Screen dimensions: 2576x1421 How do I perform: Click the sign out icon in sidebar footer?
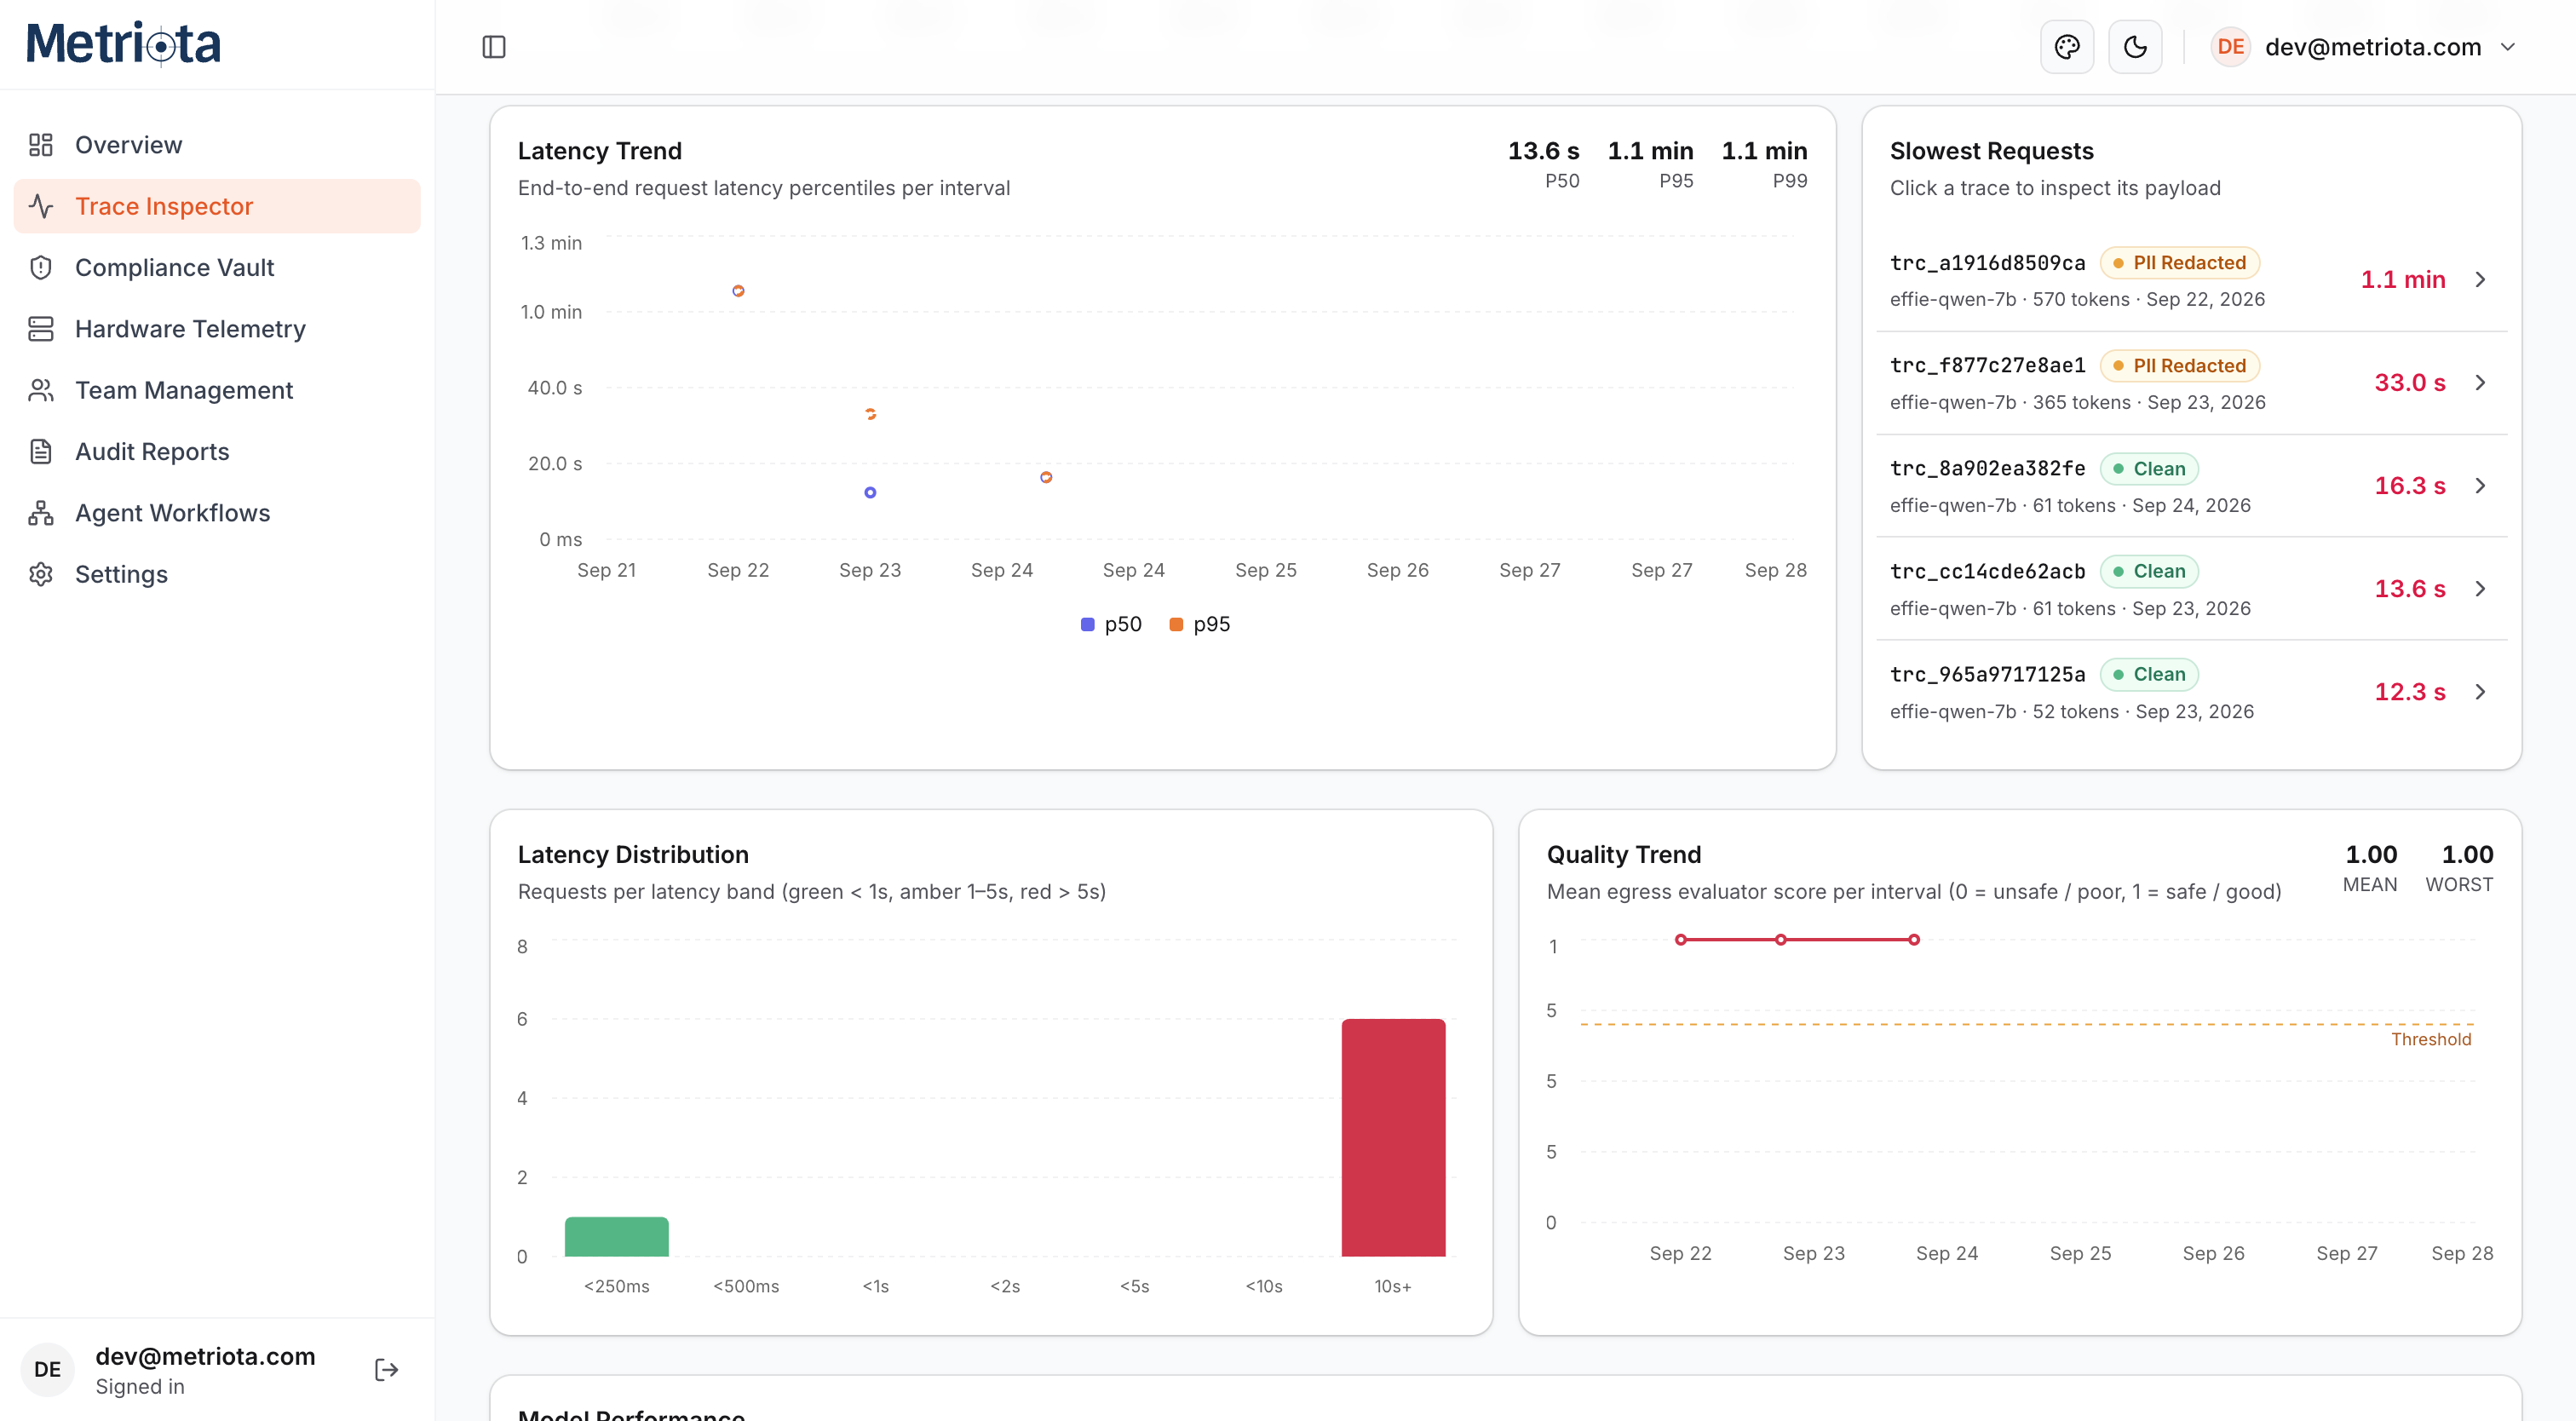pyautogui.click(x=387, y=1369)
